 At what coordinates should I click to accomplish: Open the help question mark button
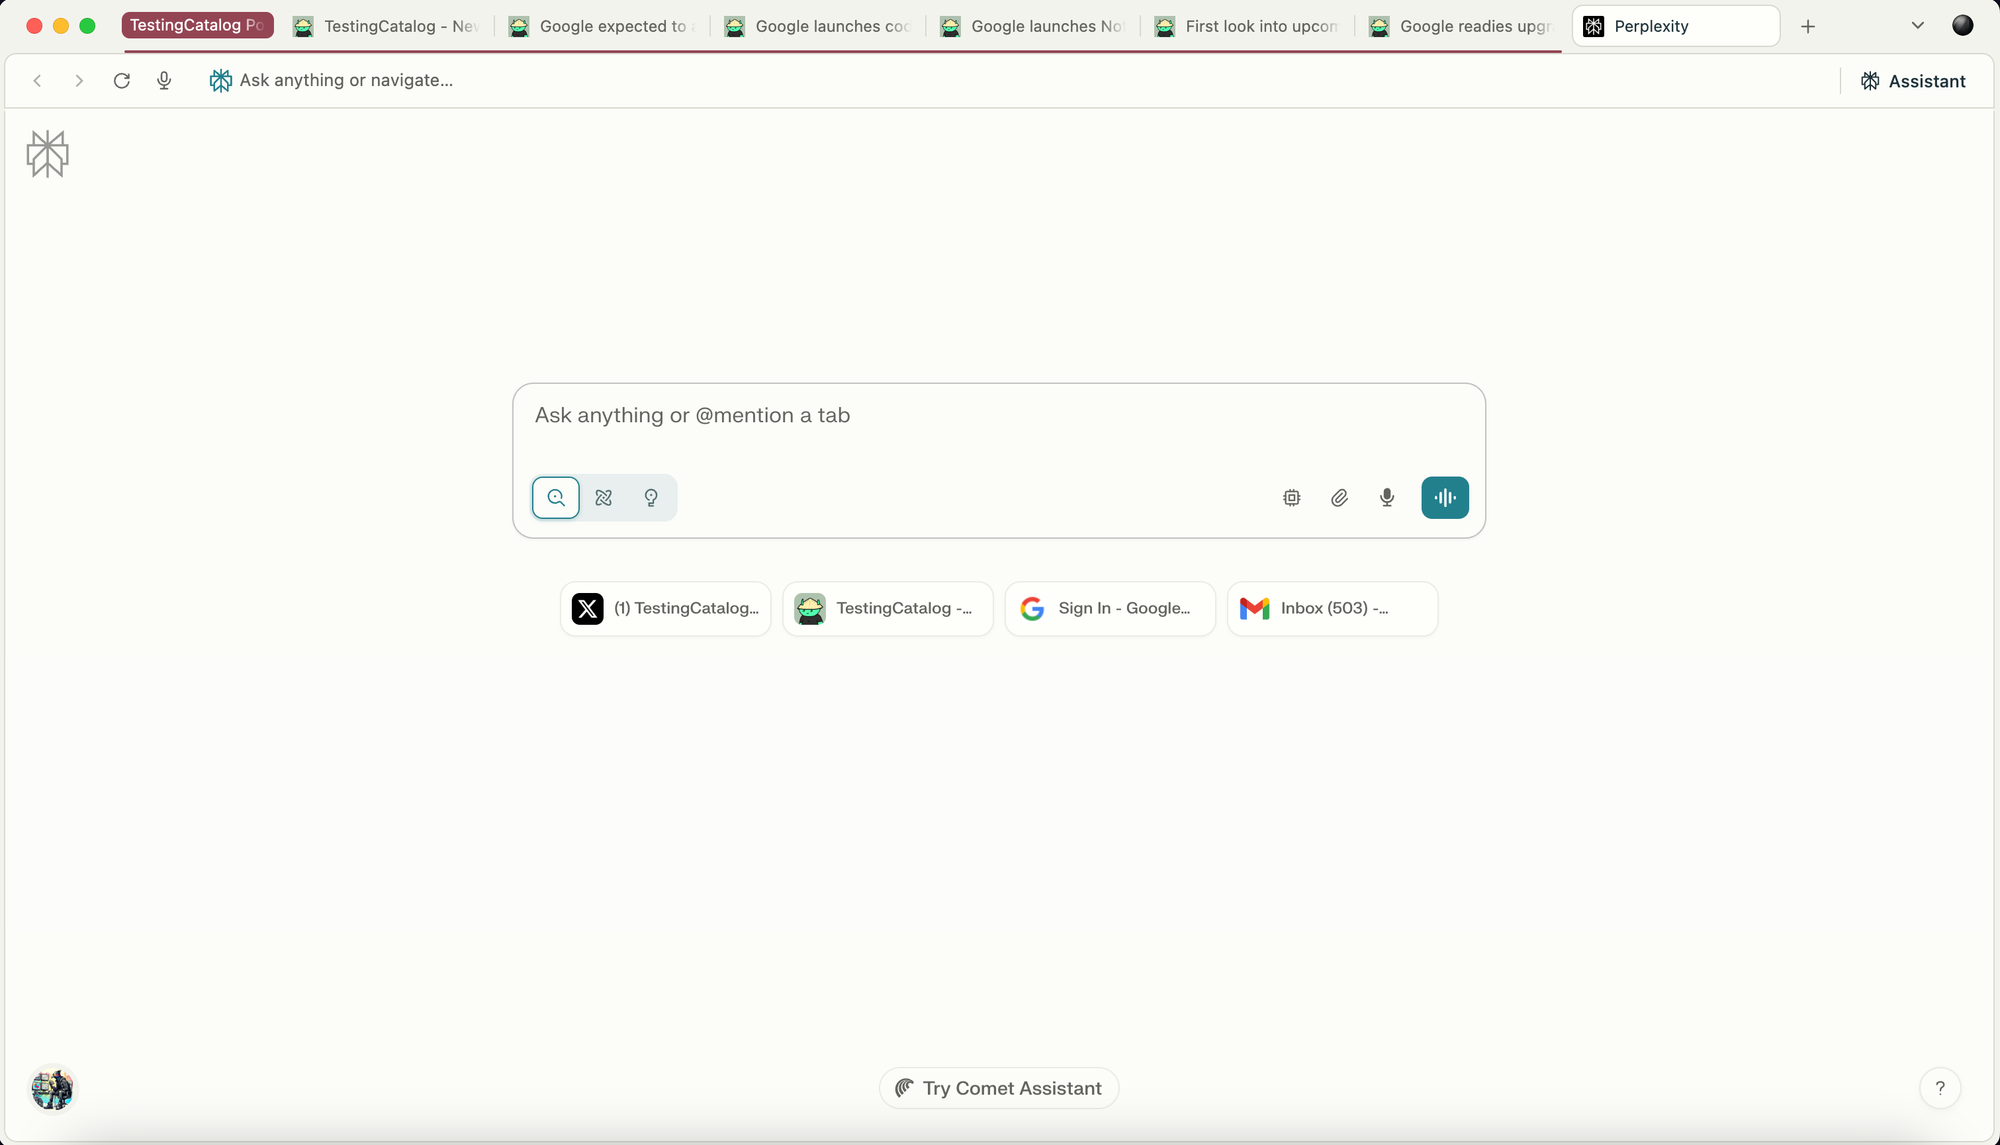tap(1940, 1088)
